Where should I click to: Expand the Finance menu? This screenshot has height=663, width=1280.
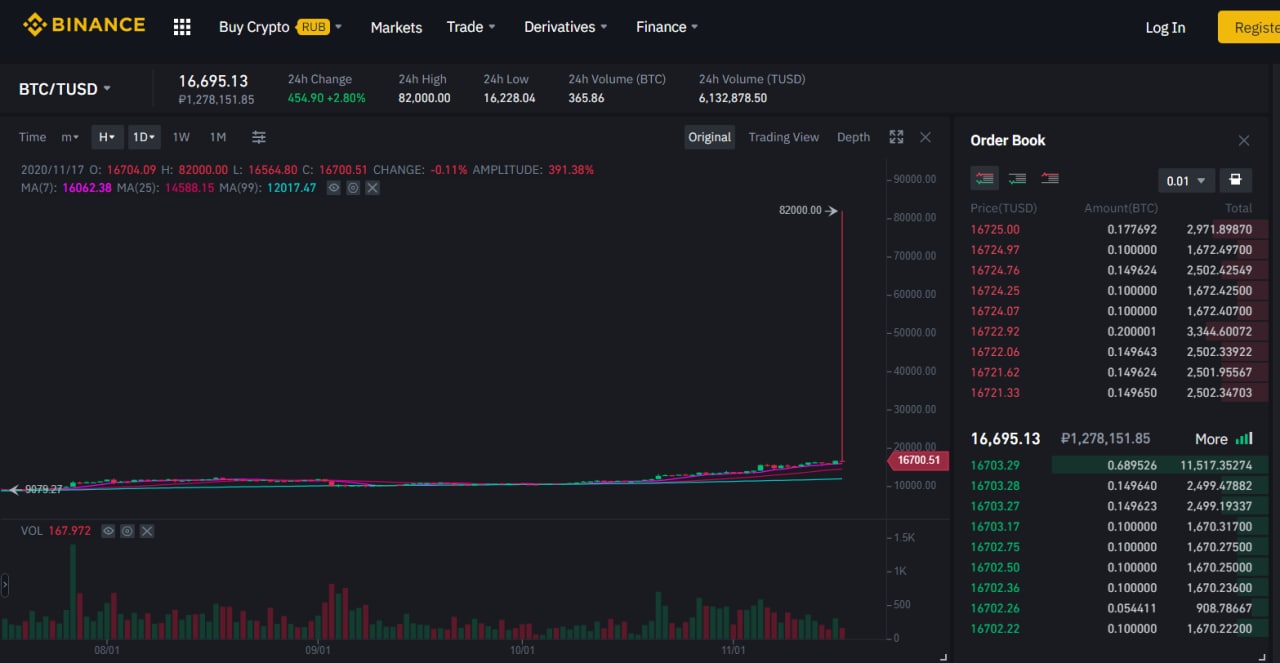[667, 27]
